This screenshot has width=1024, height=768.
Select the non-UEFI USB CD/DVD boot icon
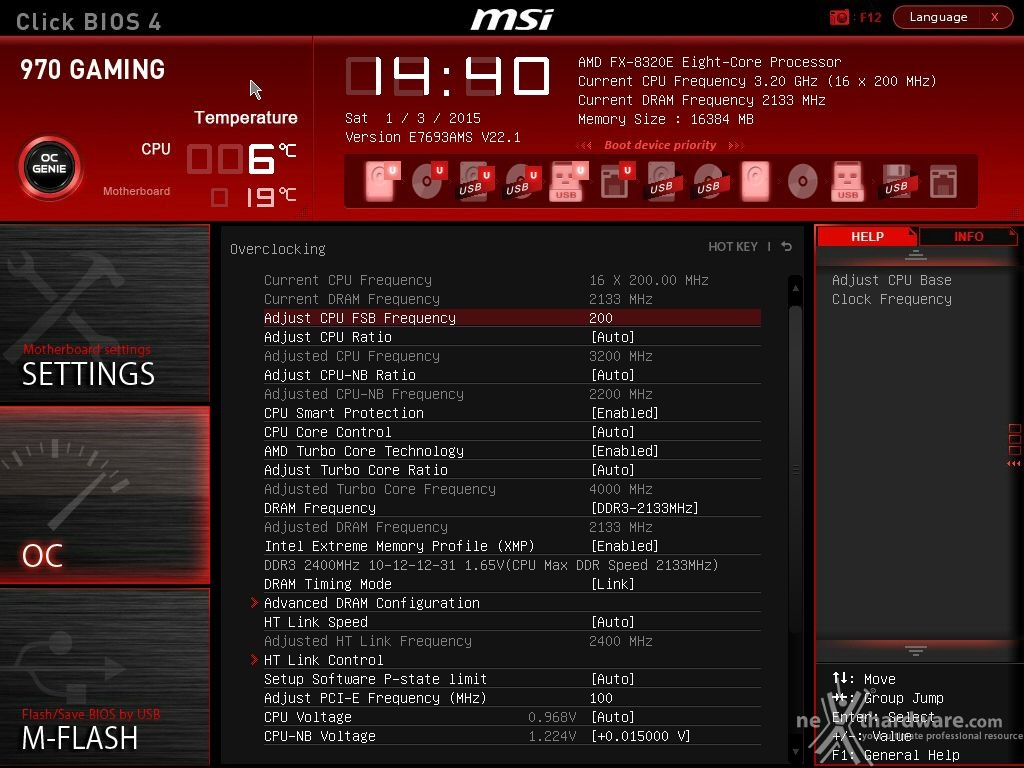(x=709, y=182)
